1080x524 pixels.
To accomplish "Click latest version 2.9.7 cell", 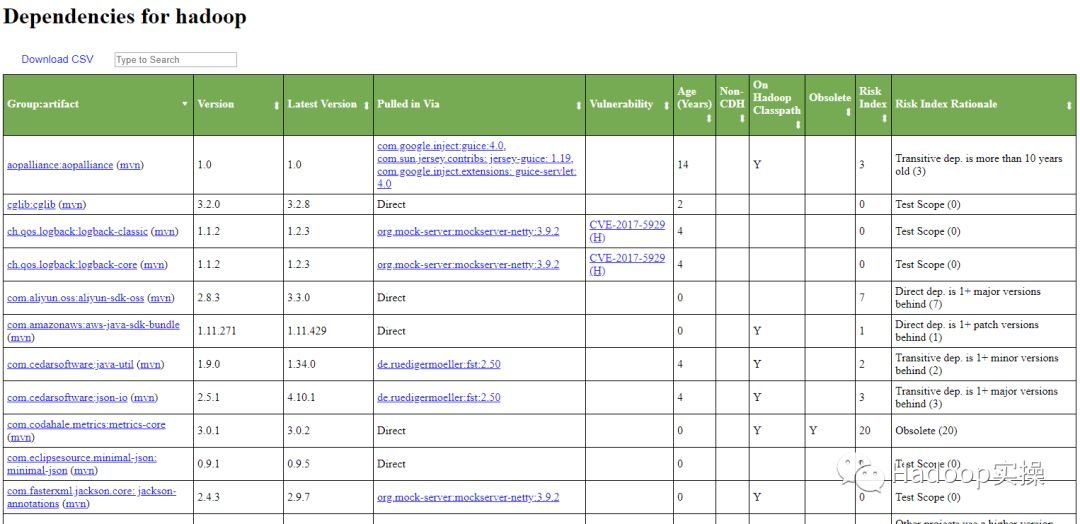I will click(x=328, y=497).
